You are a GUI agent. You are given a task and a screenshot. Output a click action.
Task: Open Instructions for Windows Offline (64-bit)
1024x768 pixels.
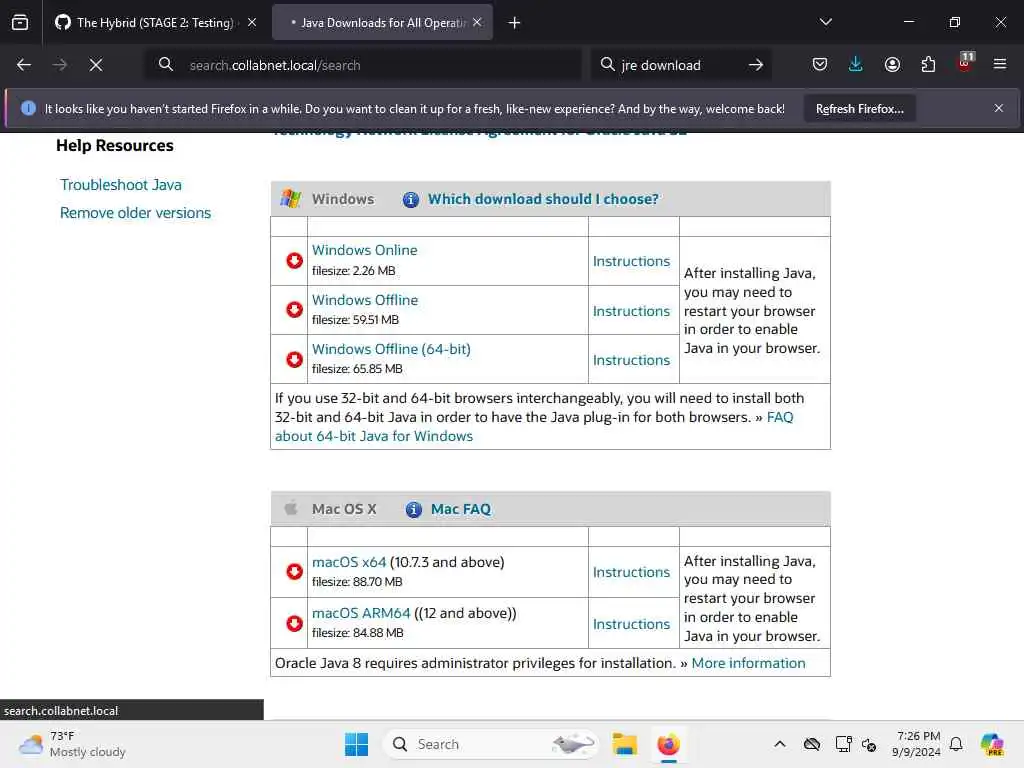pos(631,360)
